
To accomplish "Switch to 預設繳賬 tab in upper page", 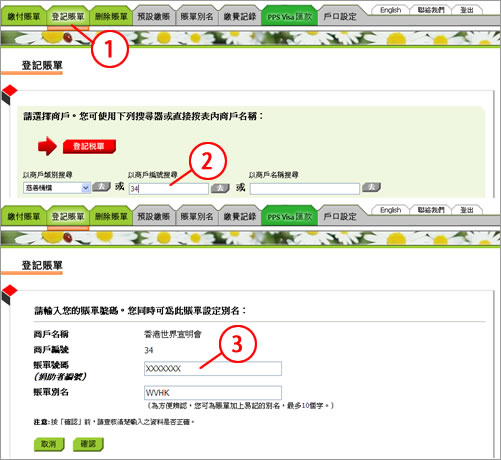I will click(x=154, y=17).
